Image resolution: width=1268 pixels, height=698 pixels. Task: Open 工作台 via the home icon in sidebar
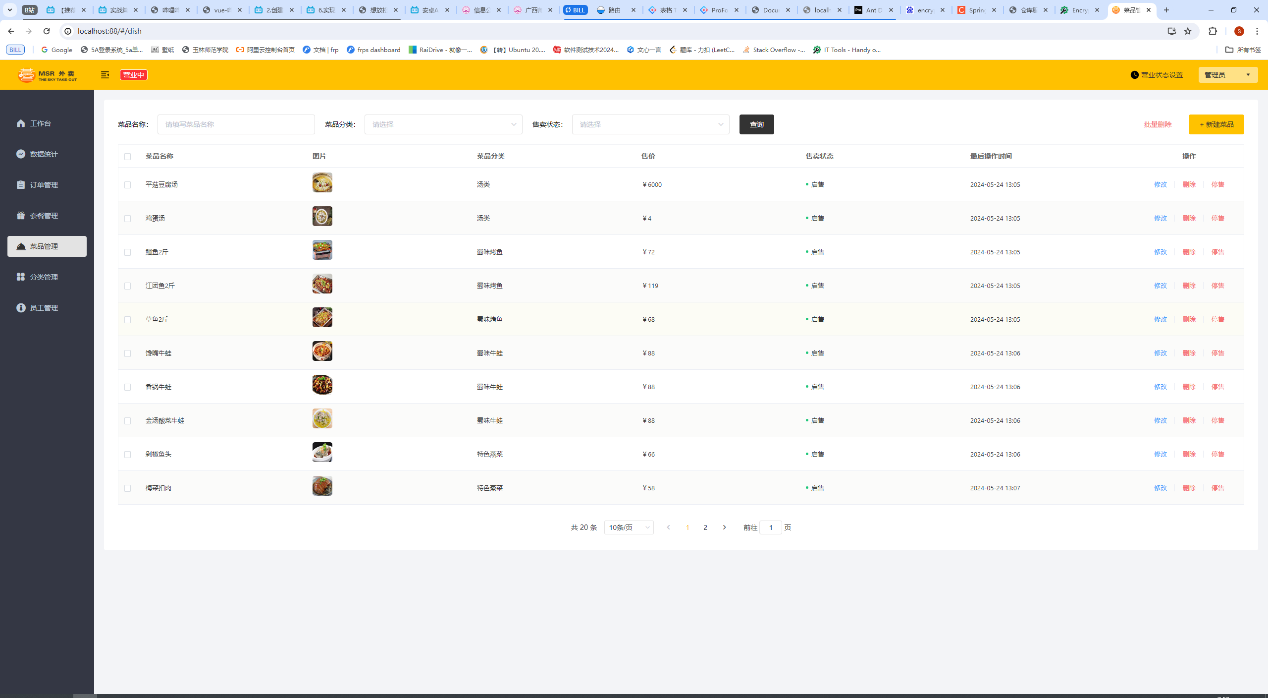(21, 124)
